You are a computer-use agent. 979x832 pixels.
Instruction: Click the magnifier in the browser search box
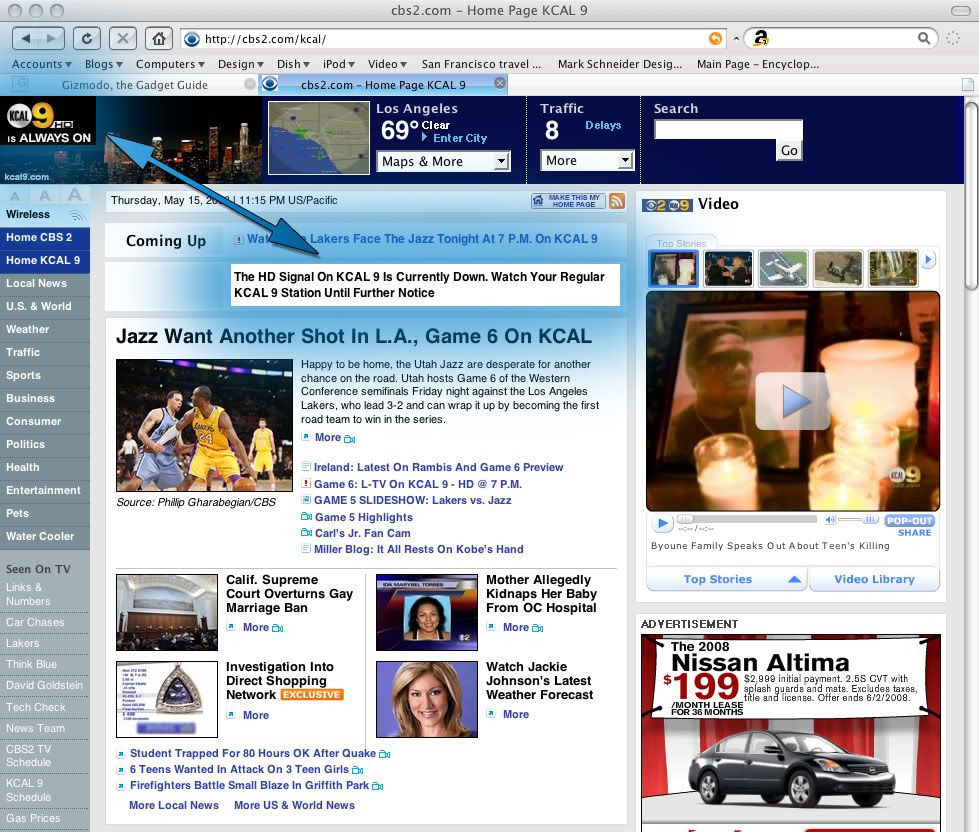pyautogui.click(x=924, y=39)
